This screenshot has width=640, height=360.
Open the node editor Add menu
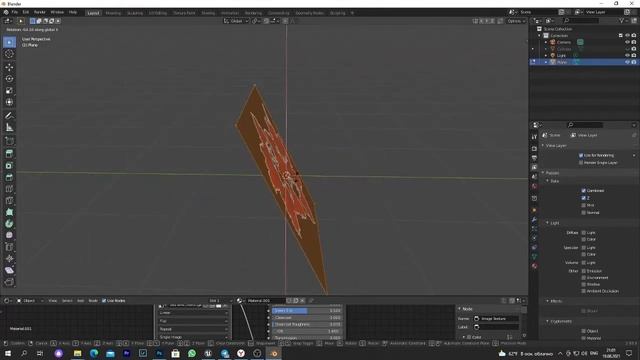click(80, 301)
